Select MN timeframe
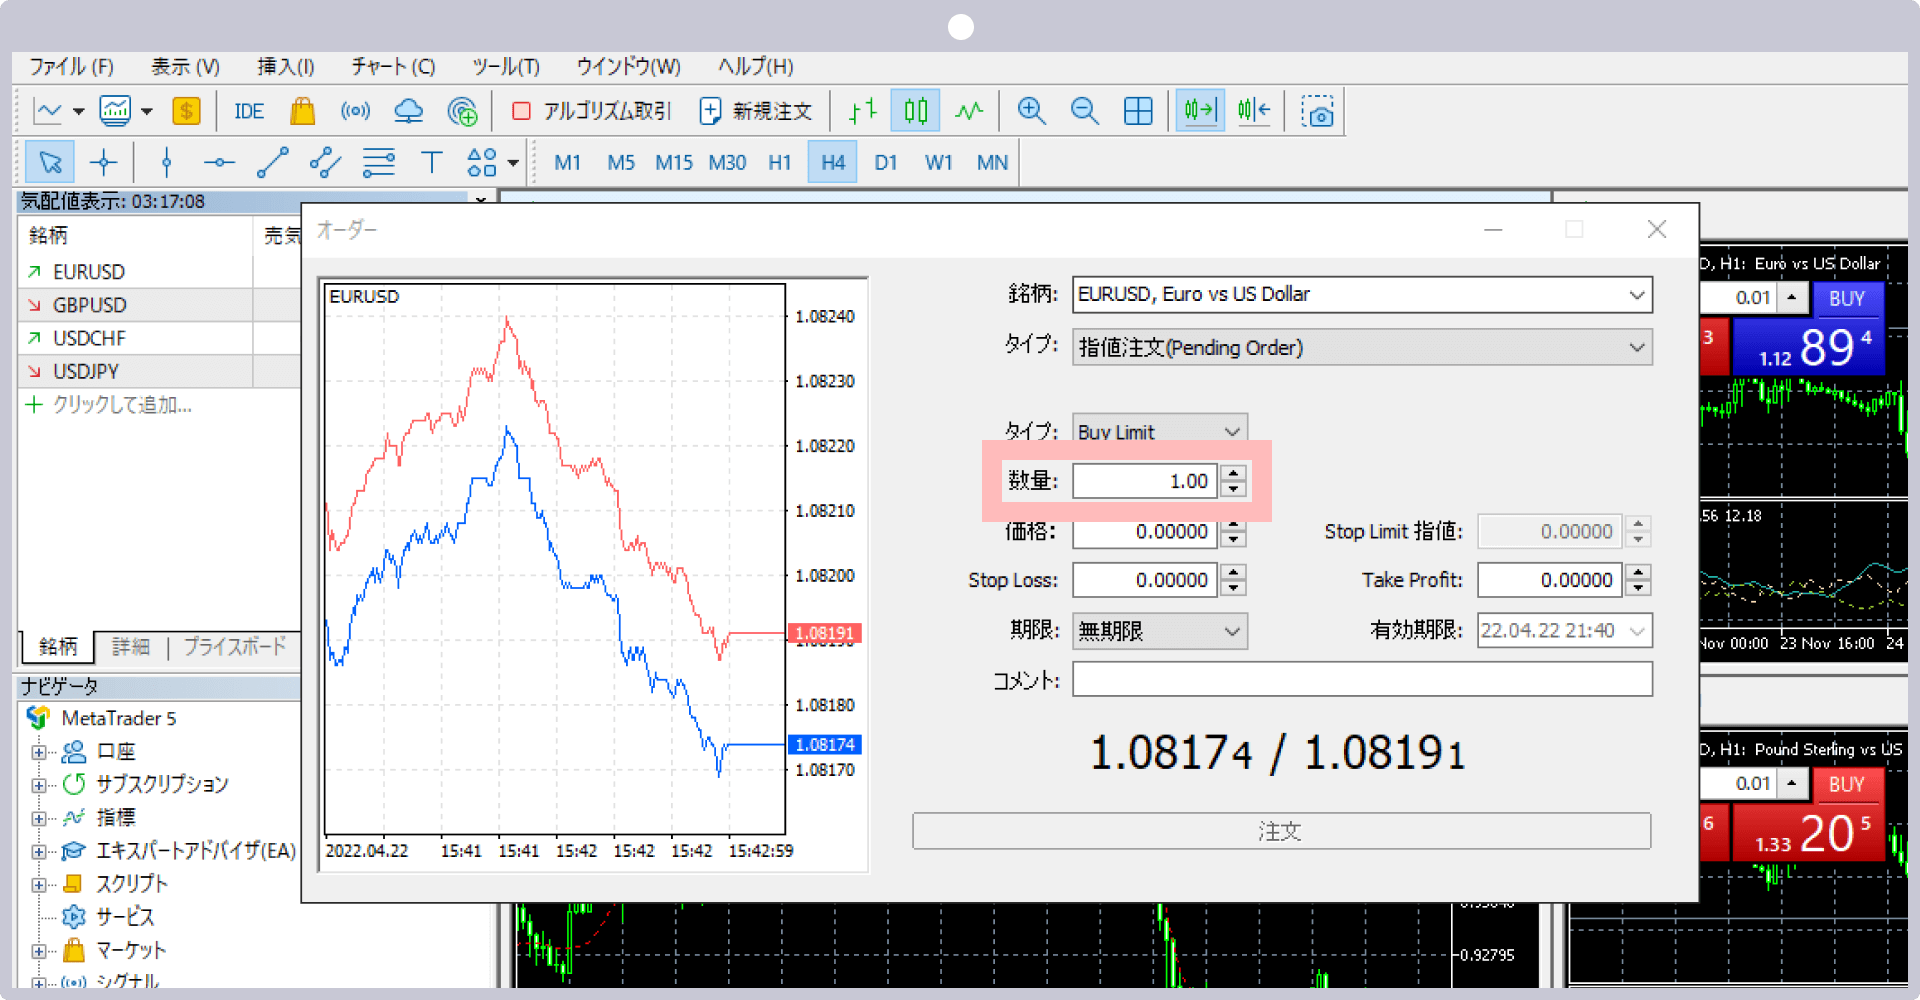1920x1000 pixels. coord(992,163)
